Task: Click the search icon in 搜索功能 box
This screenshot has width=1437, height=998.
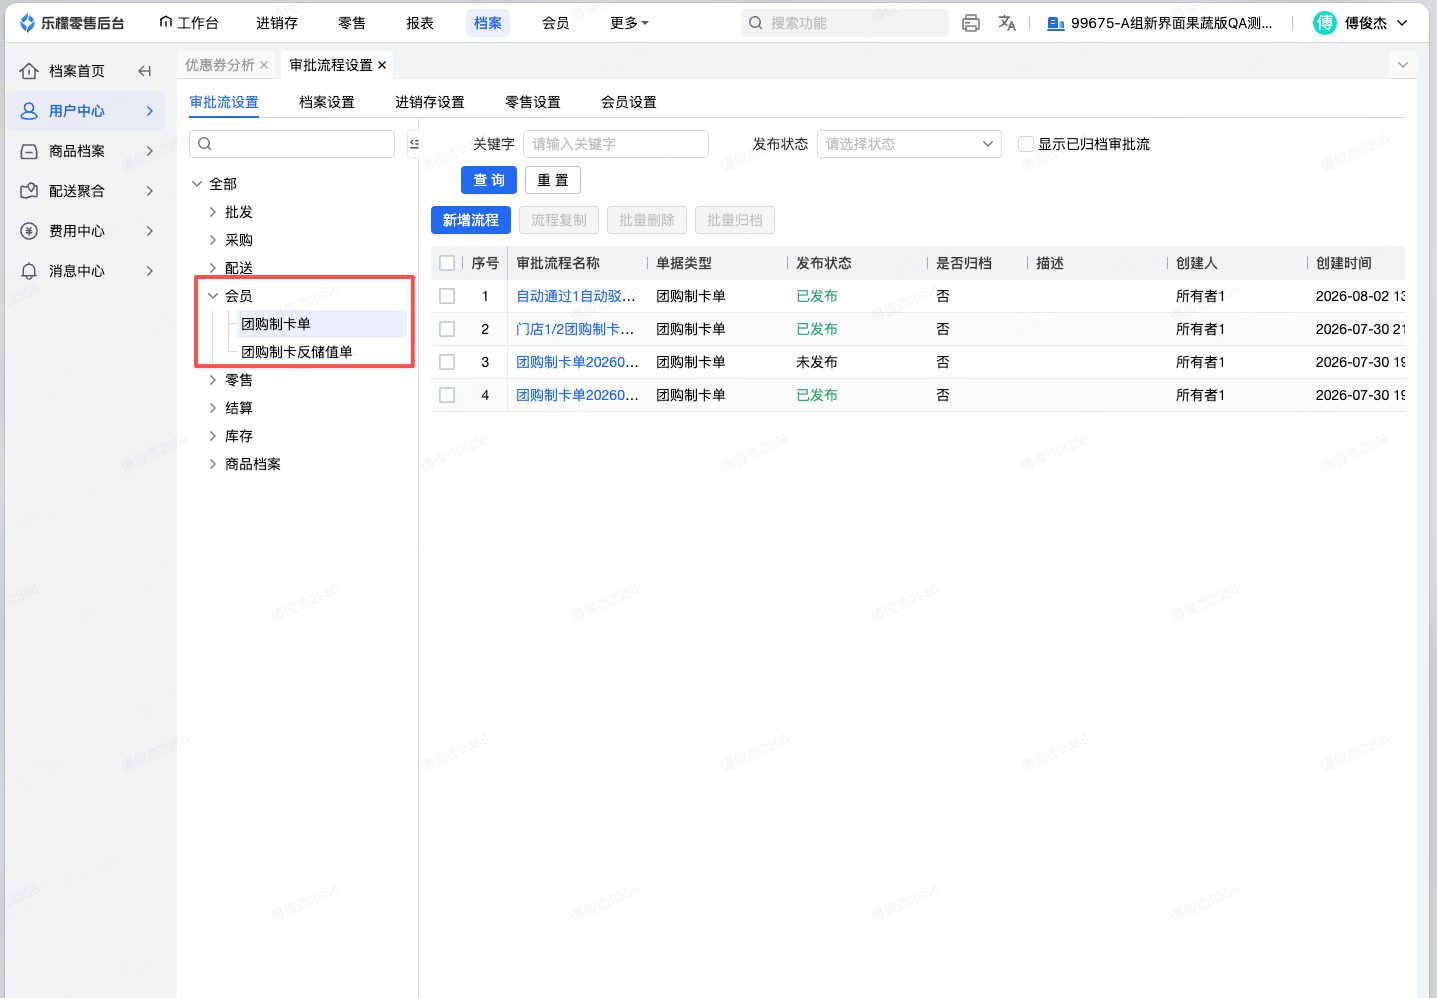Action: (756, 23)
